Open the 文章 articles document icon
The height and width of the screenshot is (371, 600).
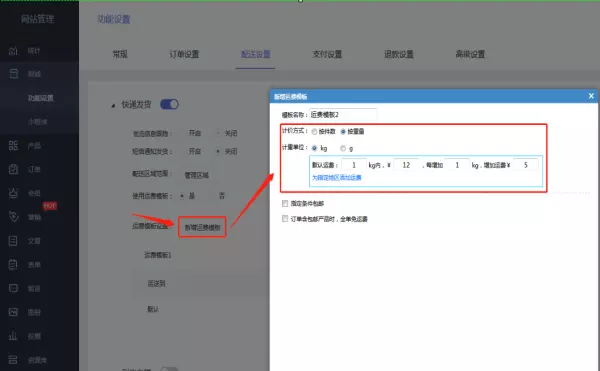[x=13, y=241]
